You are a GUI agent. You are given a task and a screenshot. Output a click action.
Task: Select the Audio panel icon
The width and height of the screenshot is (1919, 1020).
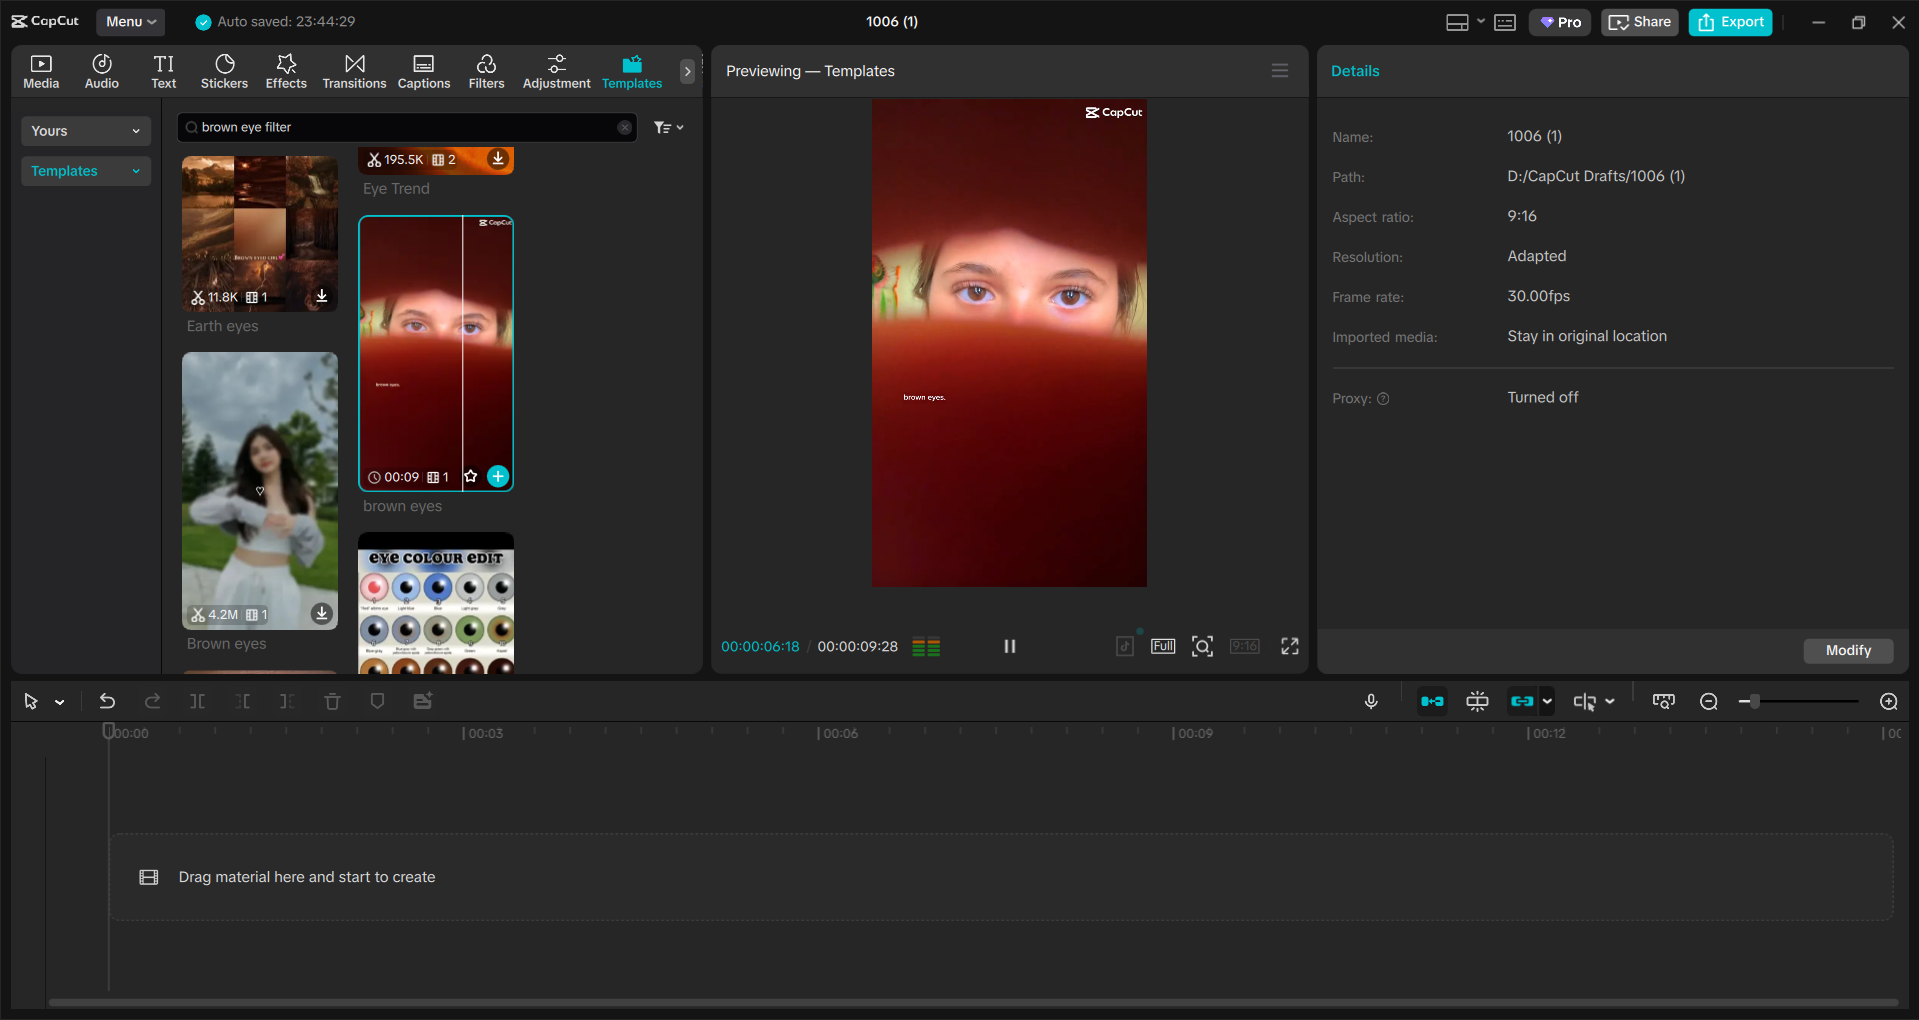click(x=101, y=70)
